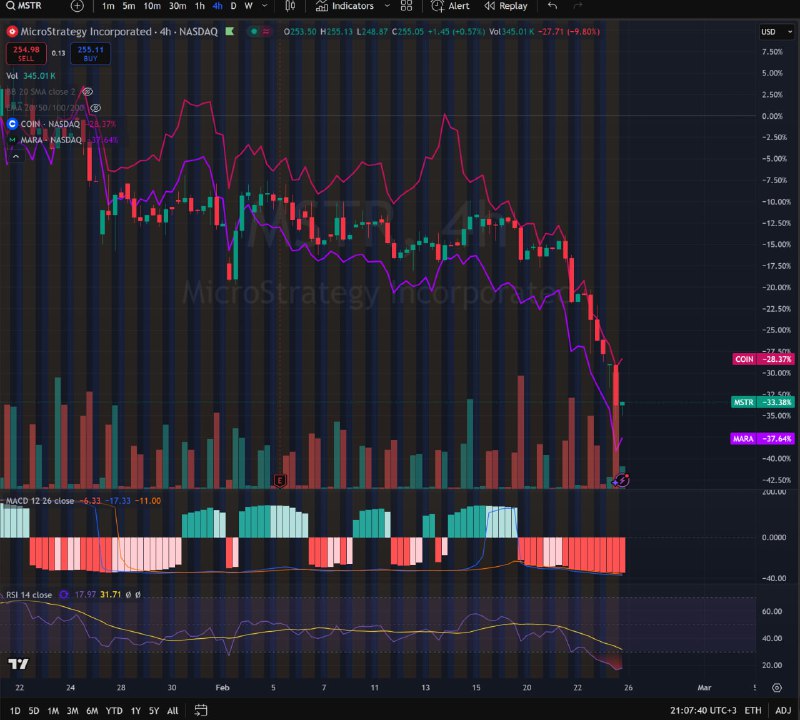Click the Vol 345.01K indicator legend
Image resolution: width=800 pixels, height=720 pixels.
pos(31,76)
